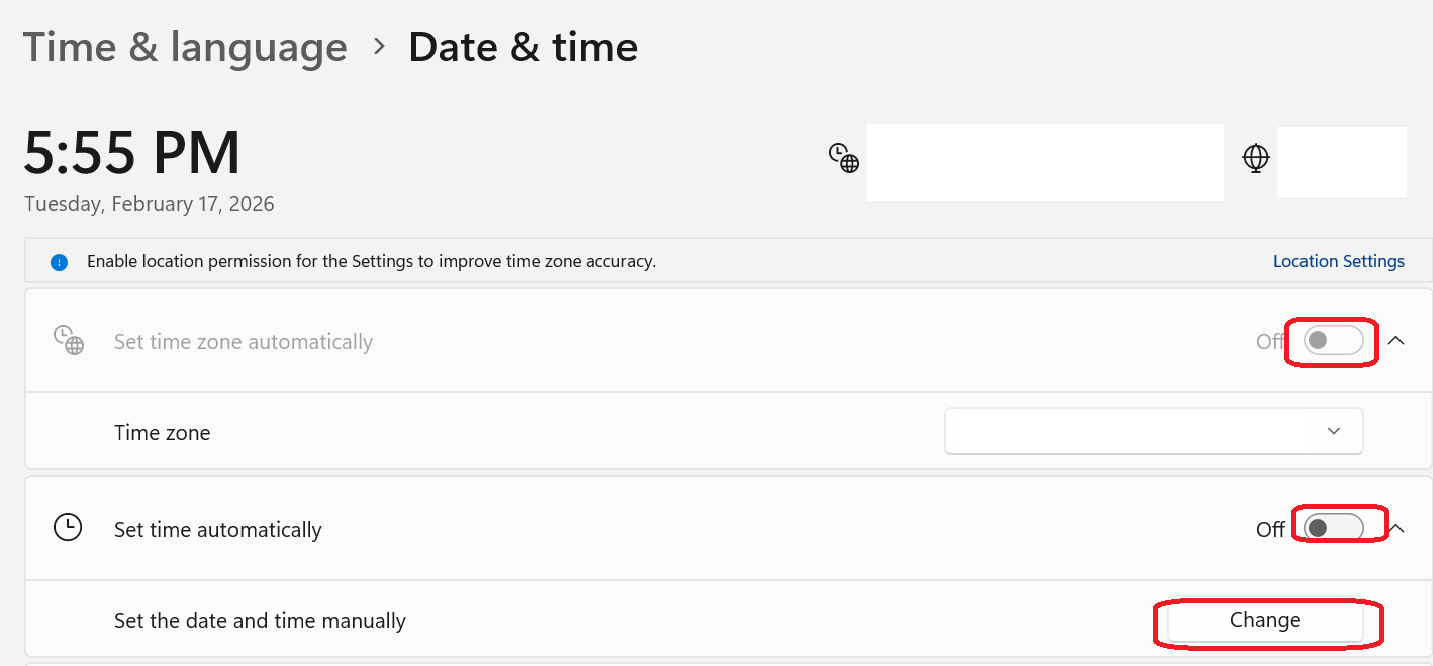Open the Location Settings link

pyautogui.click(x=1338, y=261)
